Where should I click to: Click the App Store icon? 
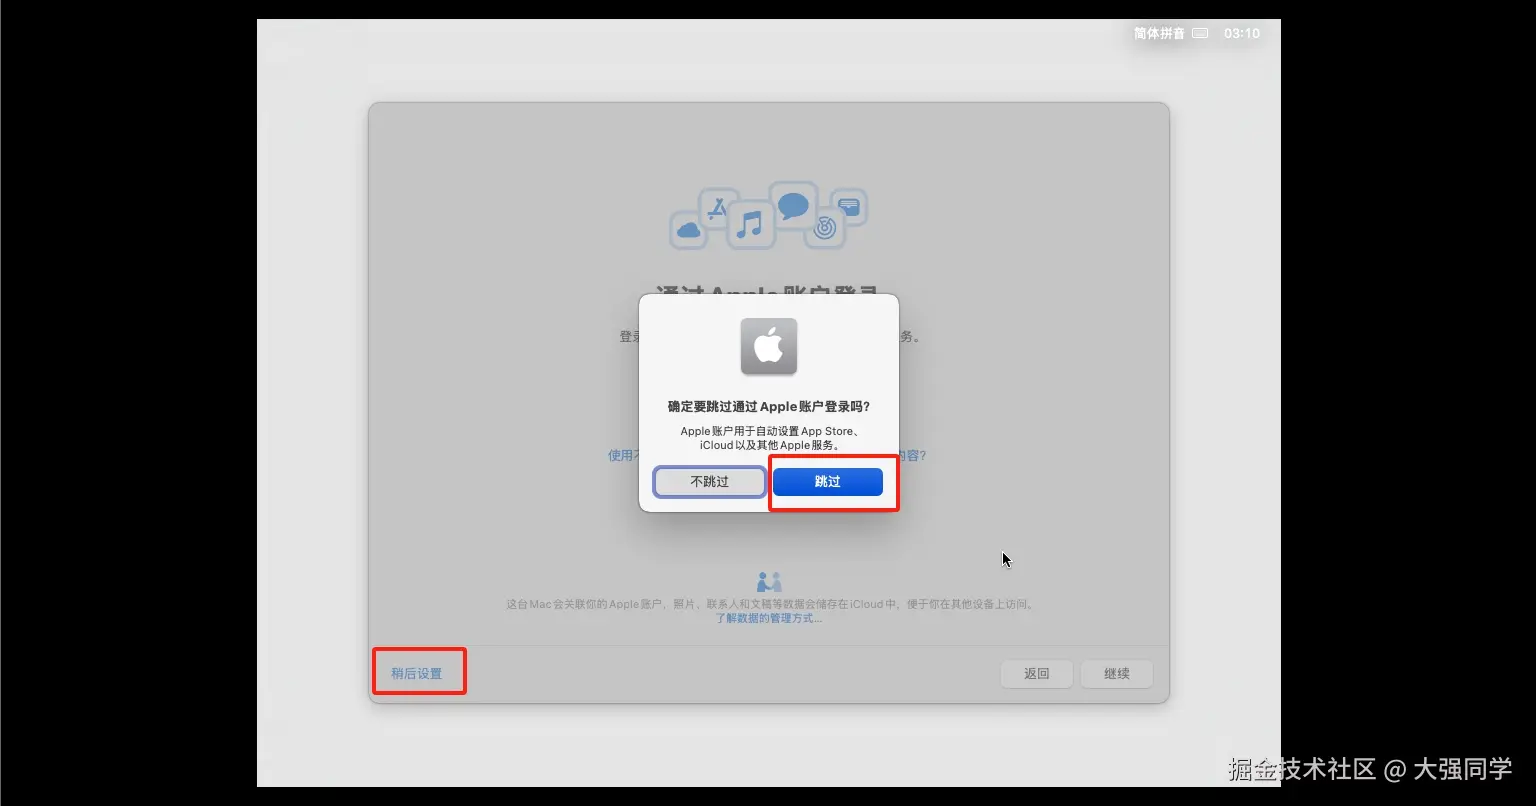coord(717,209)
